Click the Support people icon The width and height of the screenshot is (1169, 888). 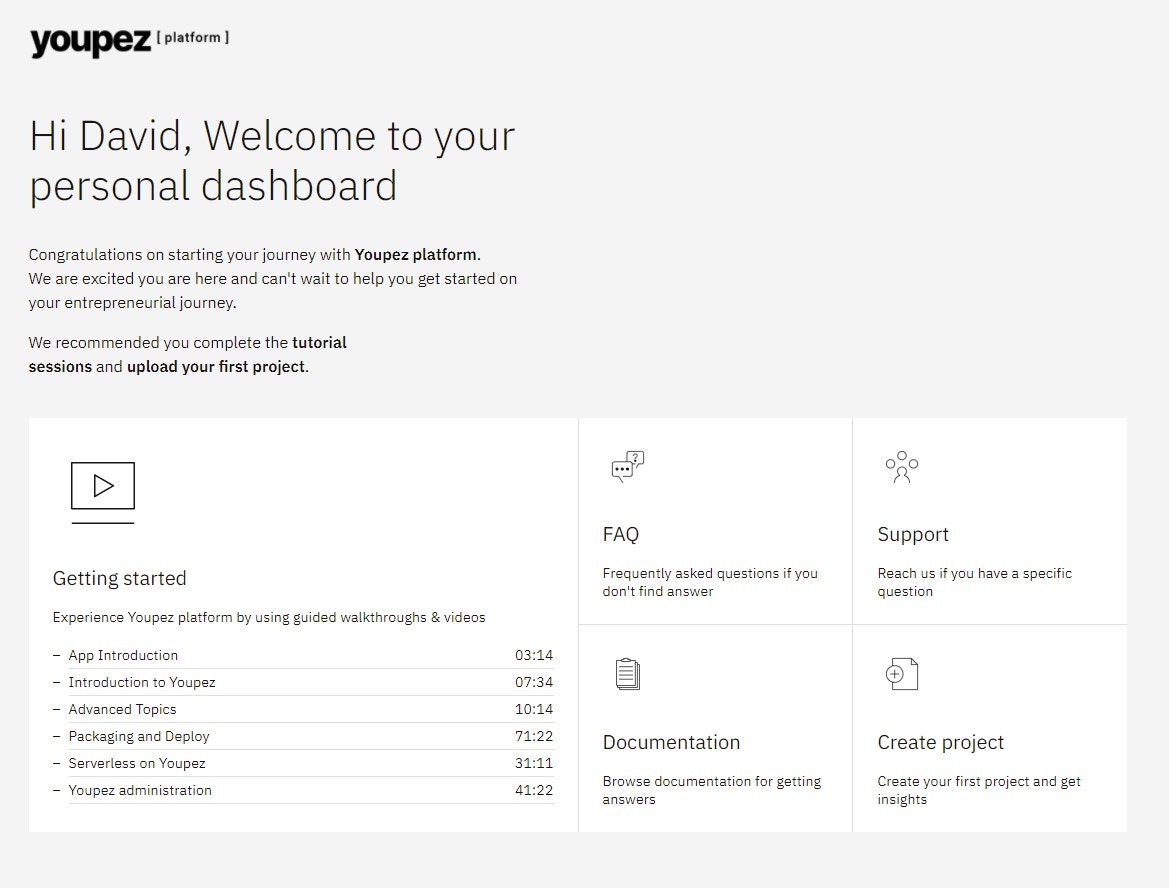(901, 466)
